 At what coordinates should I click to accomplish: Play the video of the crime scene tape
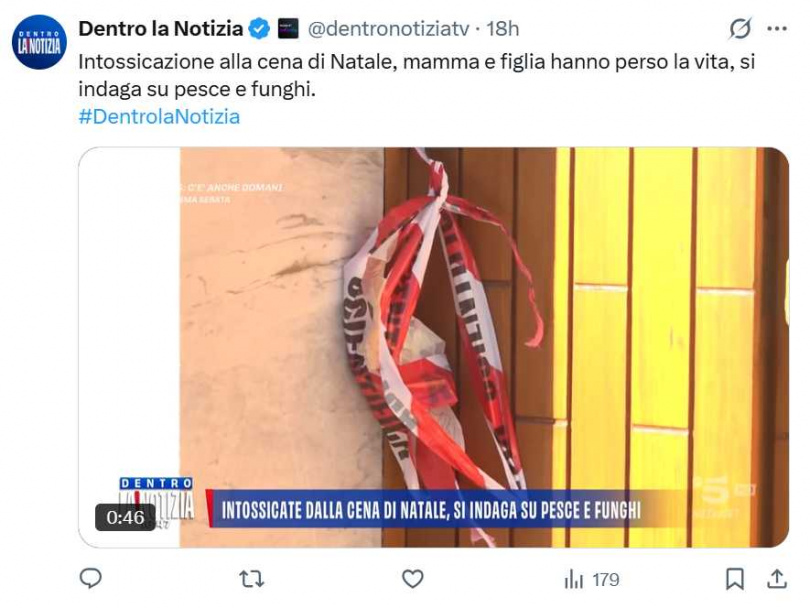[x=433, y=347]
